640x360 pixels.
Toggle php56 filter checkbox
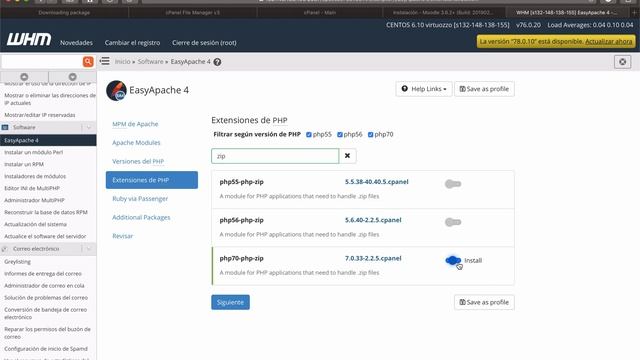[340, 134]
